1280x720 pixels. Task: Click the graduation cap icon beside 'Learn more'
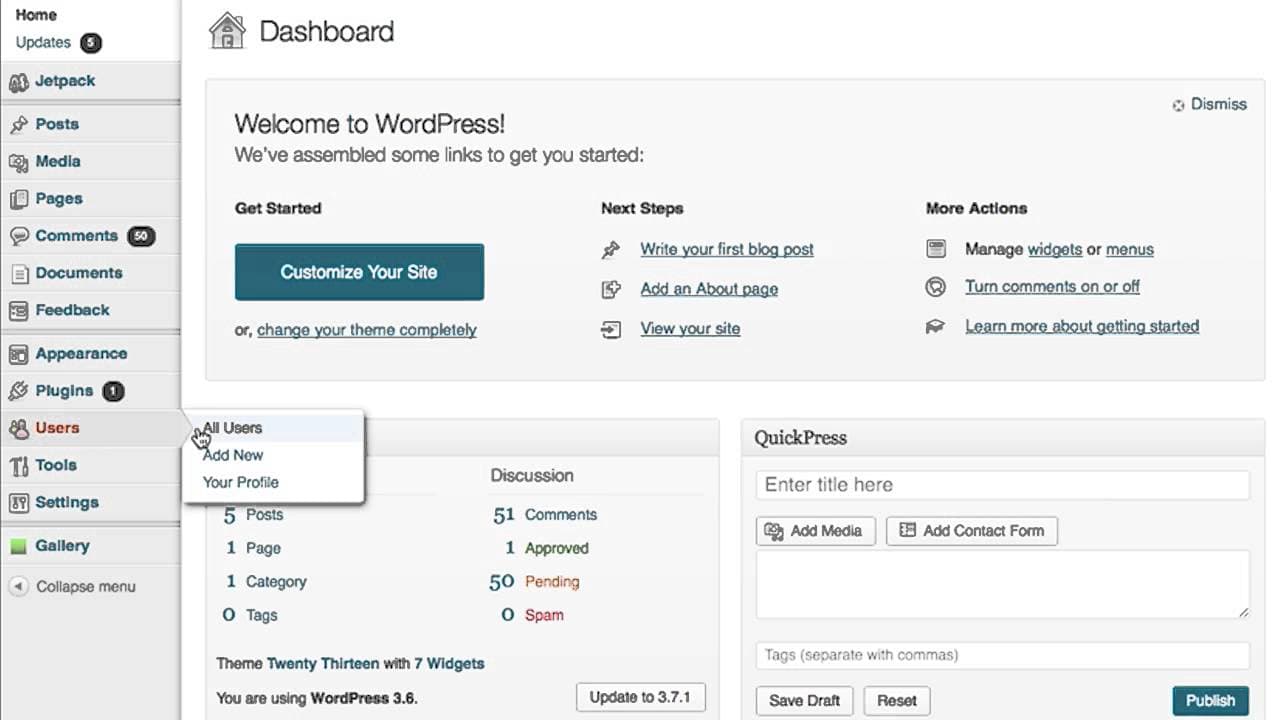point(936,327)
